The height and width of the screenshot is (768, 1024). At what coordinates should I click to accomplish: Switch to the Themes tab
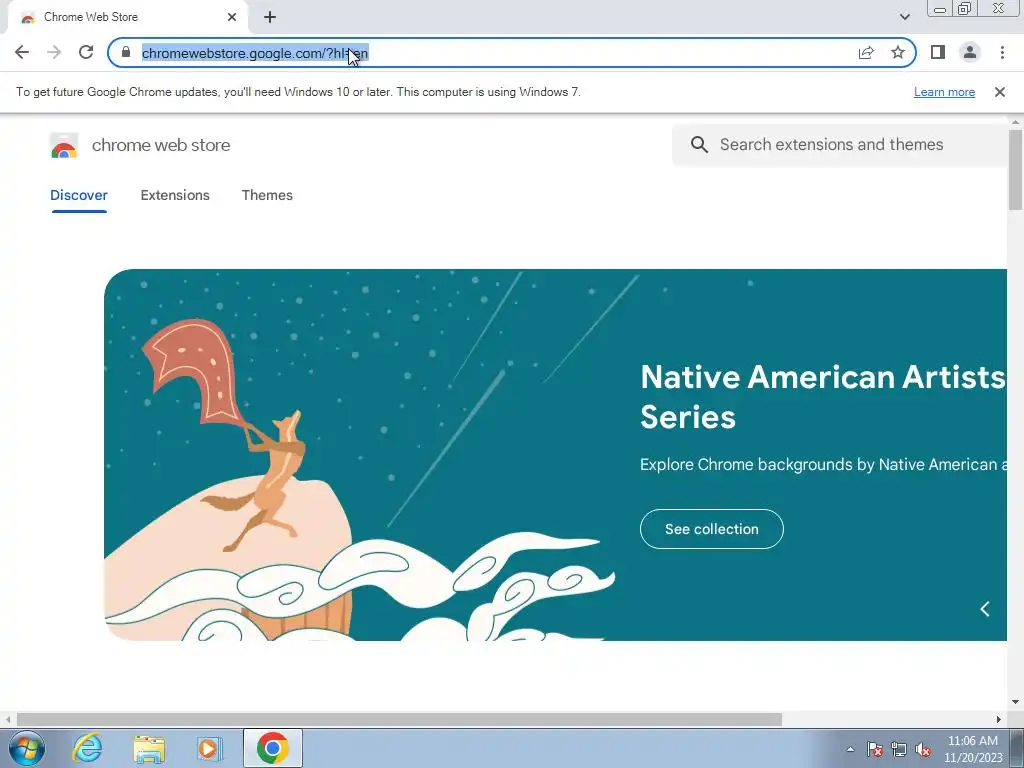(267, 195)
